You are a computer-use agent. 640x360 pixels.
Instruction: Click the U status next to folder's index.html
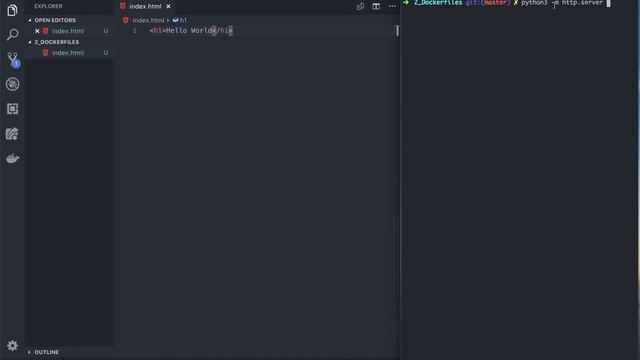click(106, 53)
